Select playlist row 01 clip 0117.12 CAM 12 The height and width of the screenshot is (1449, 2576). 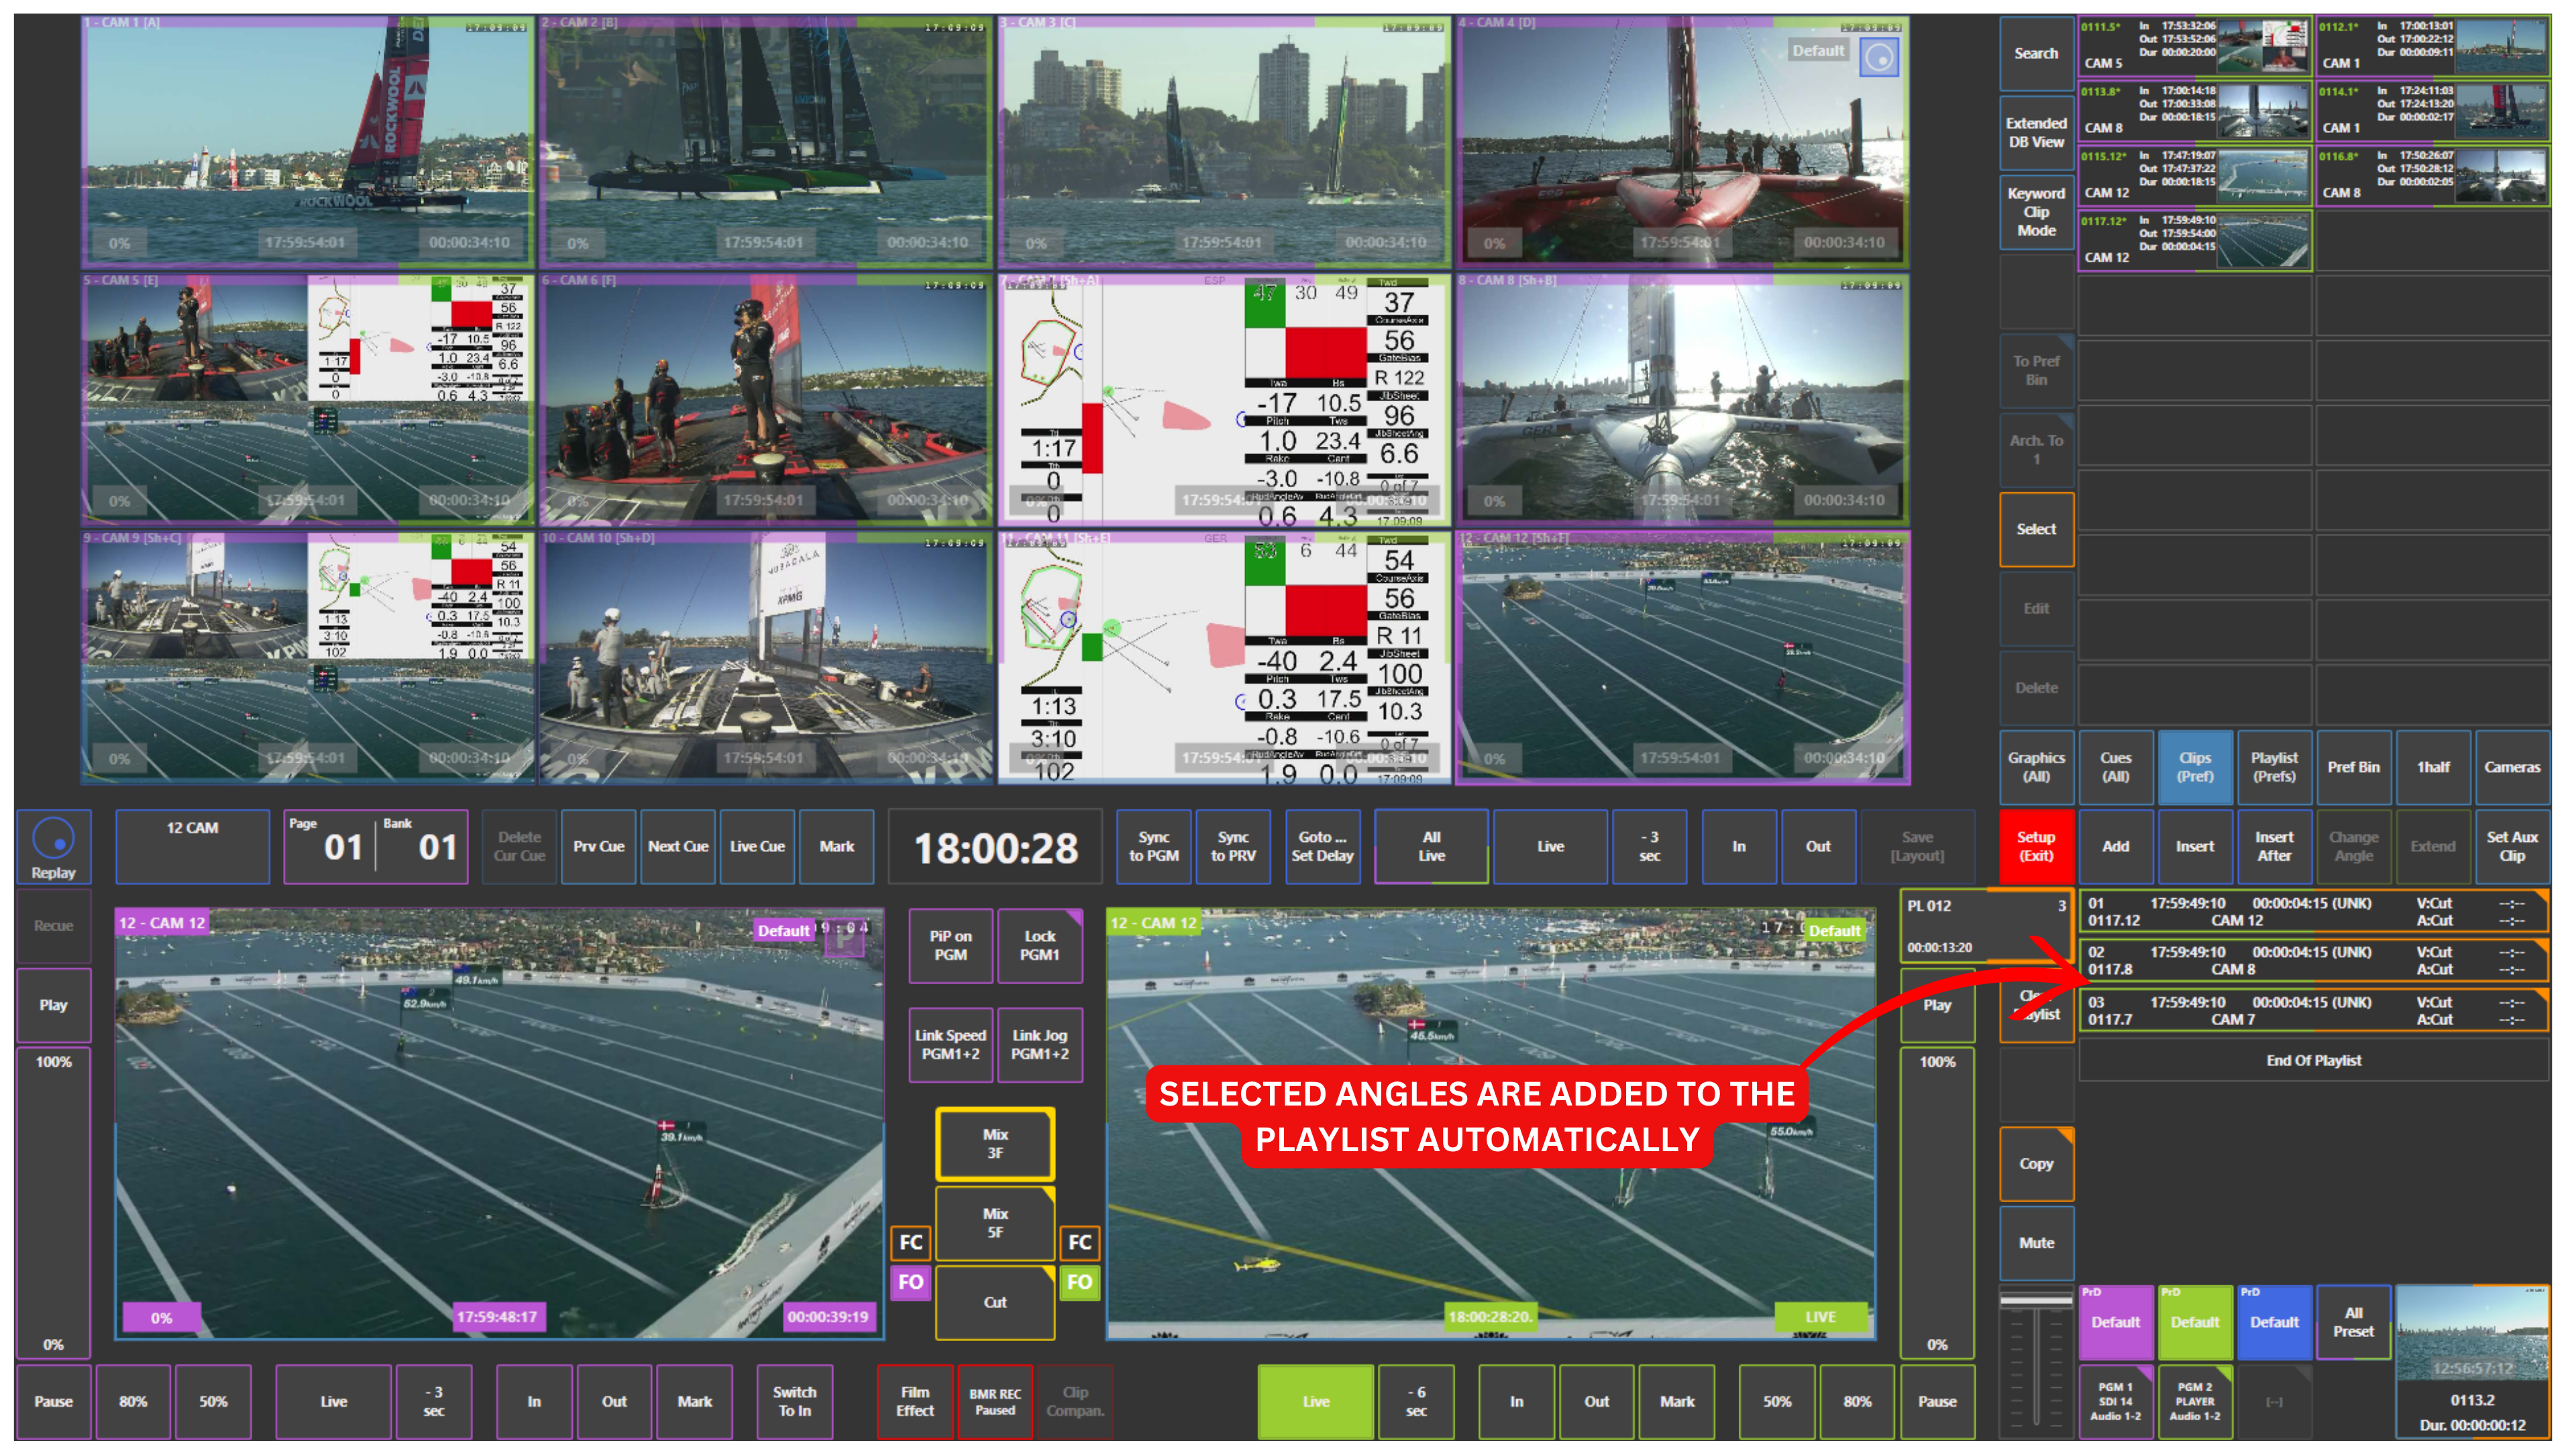point(2313,912)
